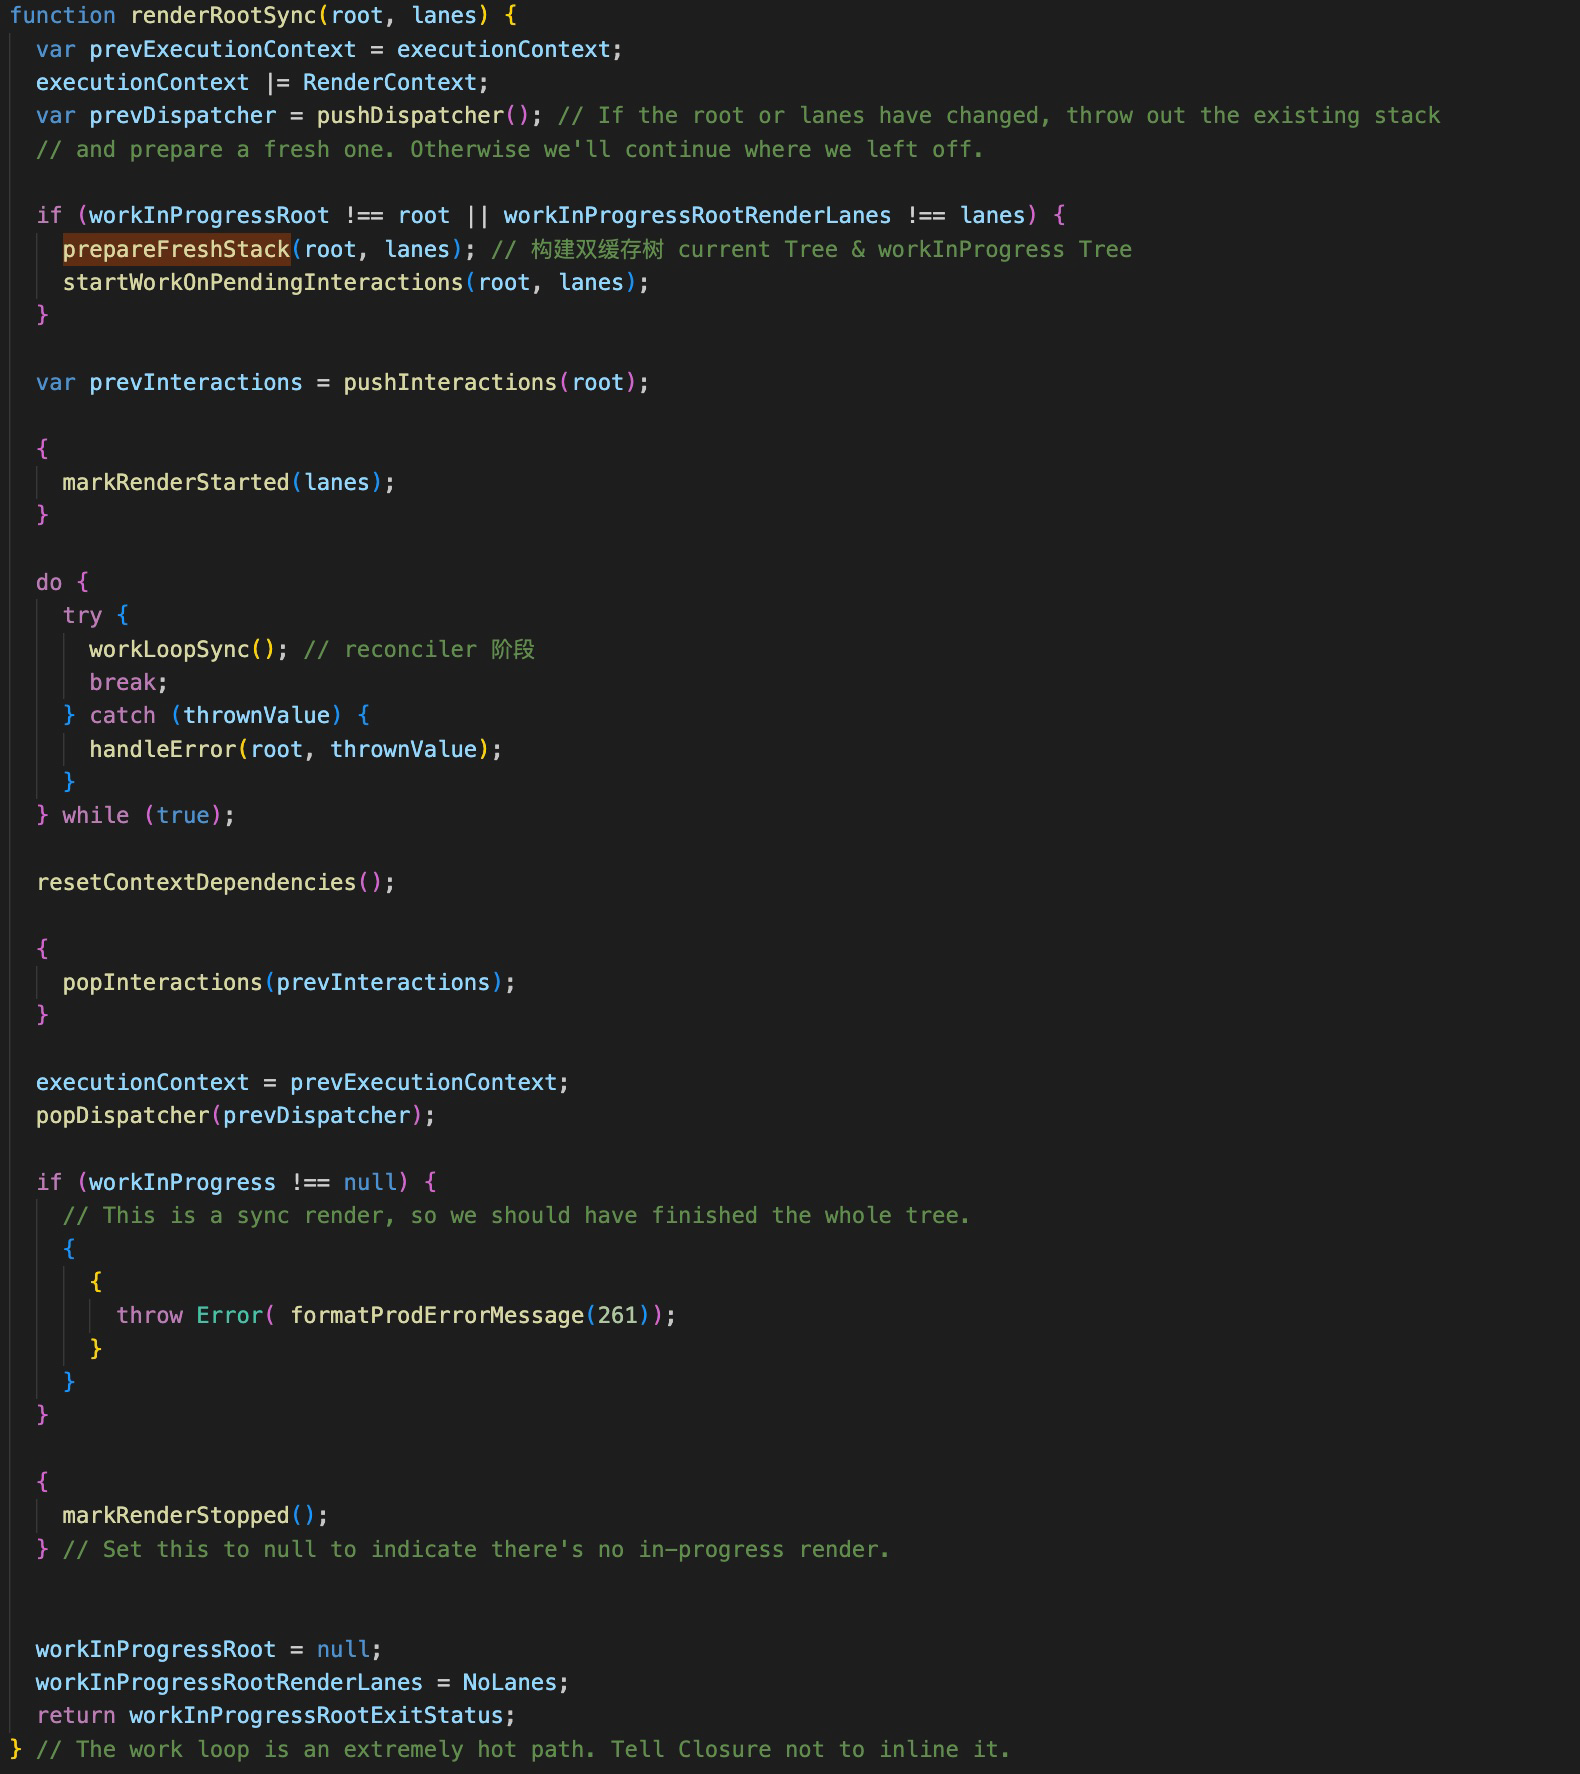Click popDispatcher(prevDispatcher) call
The width and height of the screenshot is (1580, 1774).
[229, 1115]
